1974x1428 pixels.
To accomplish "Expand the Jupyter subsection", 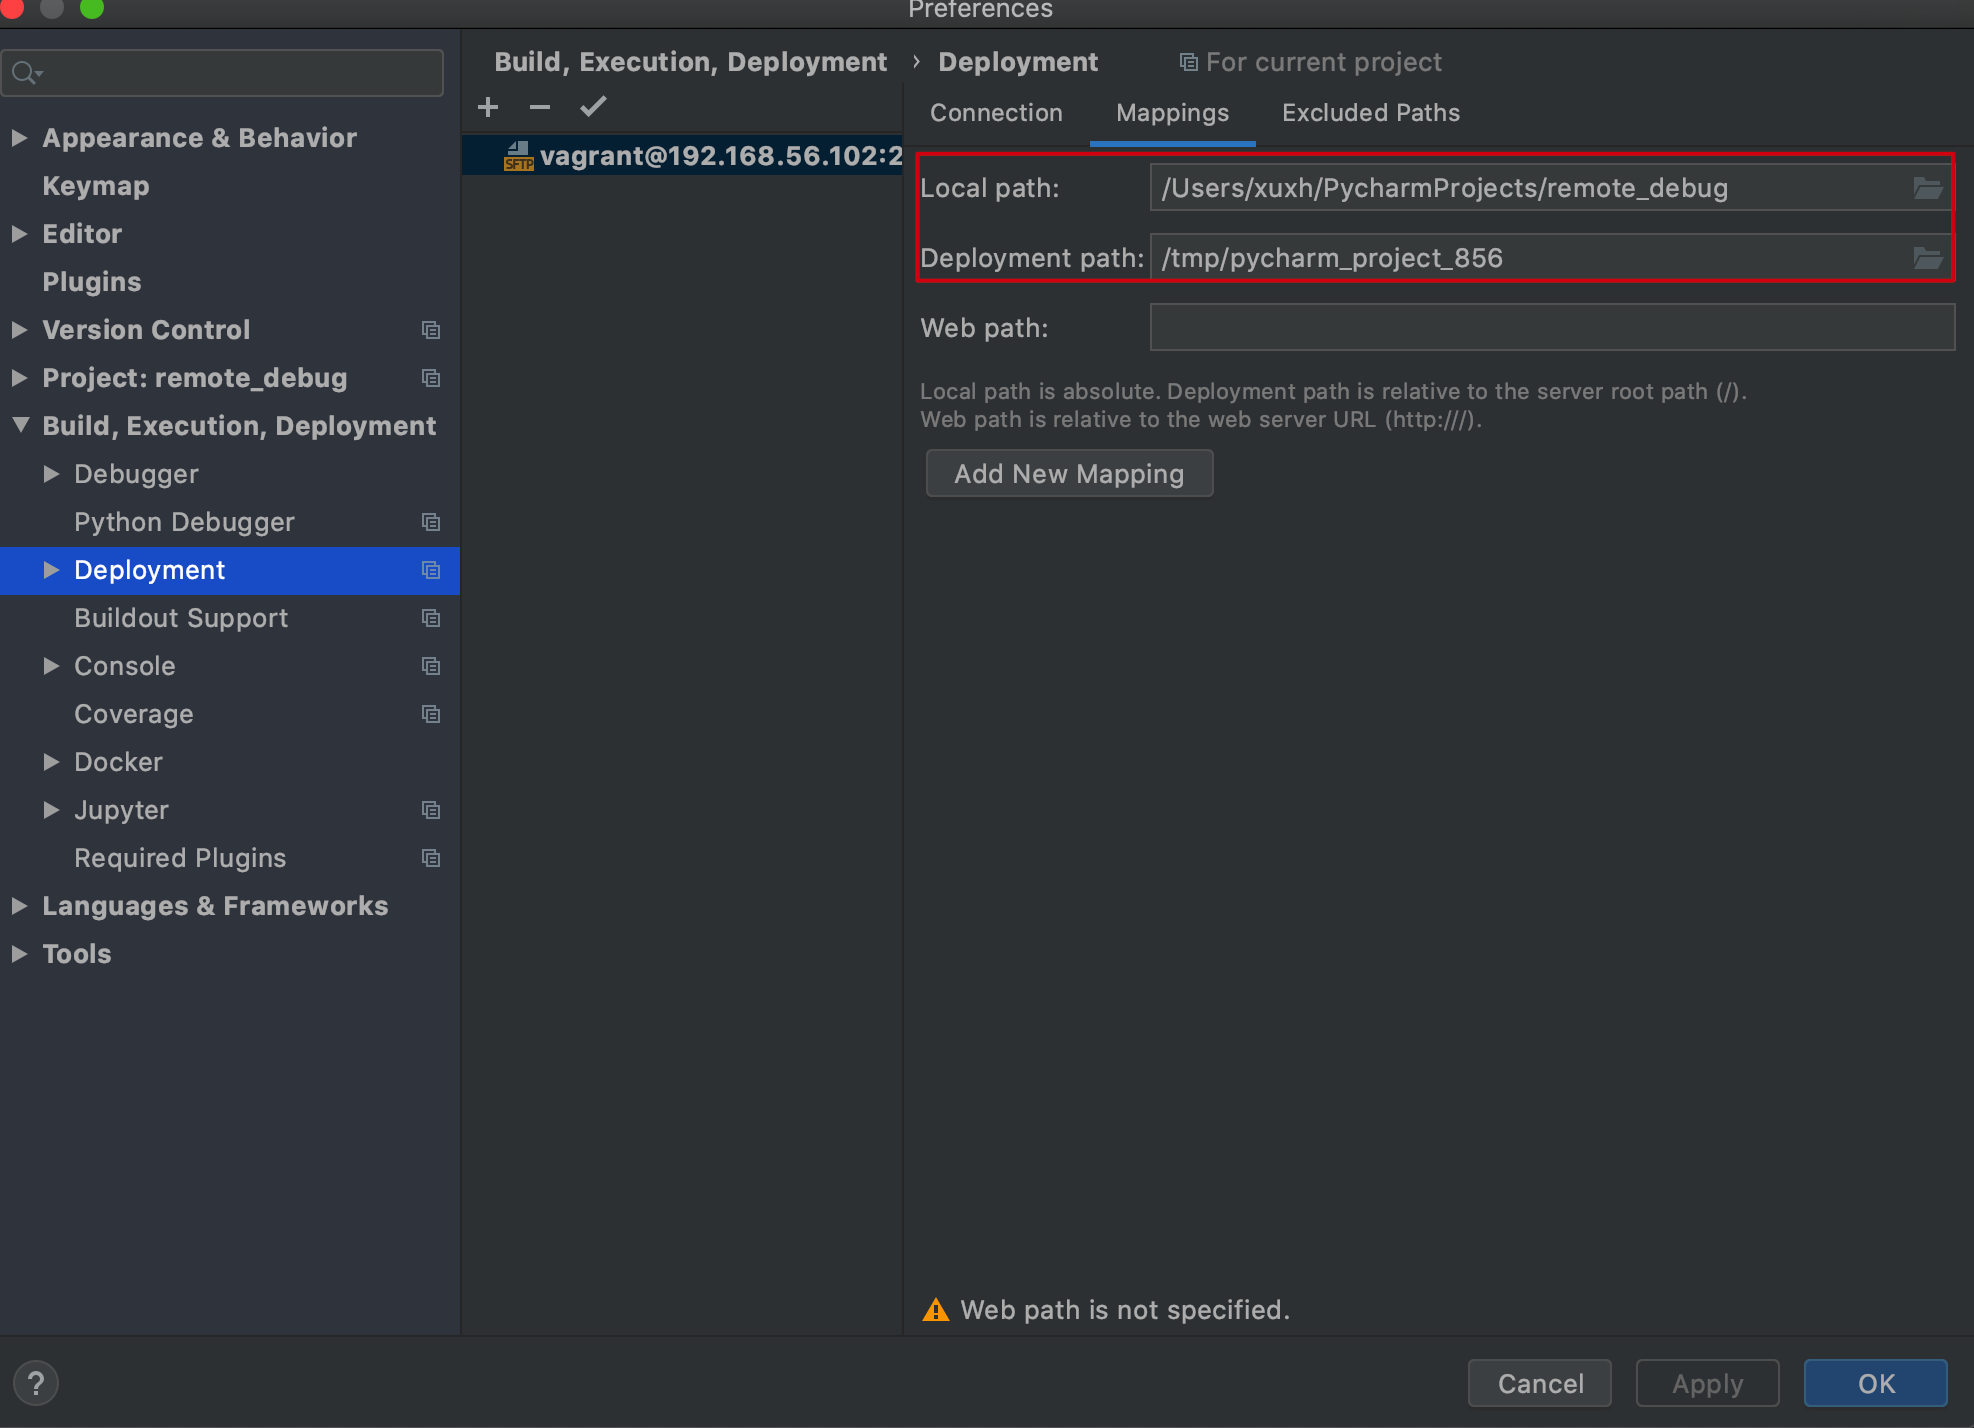I will pyautogui.click(x=51, y=810).
